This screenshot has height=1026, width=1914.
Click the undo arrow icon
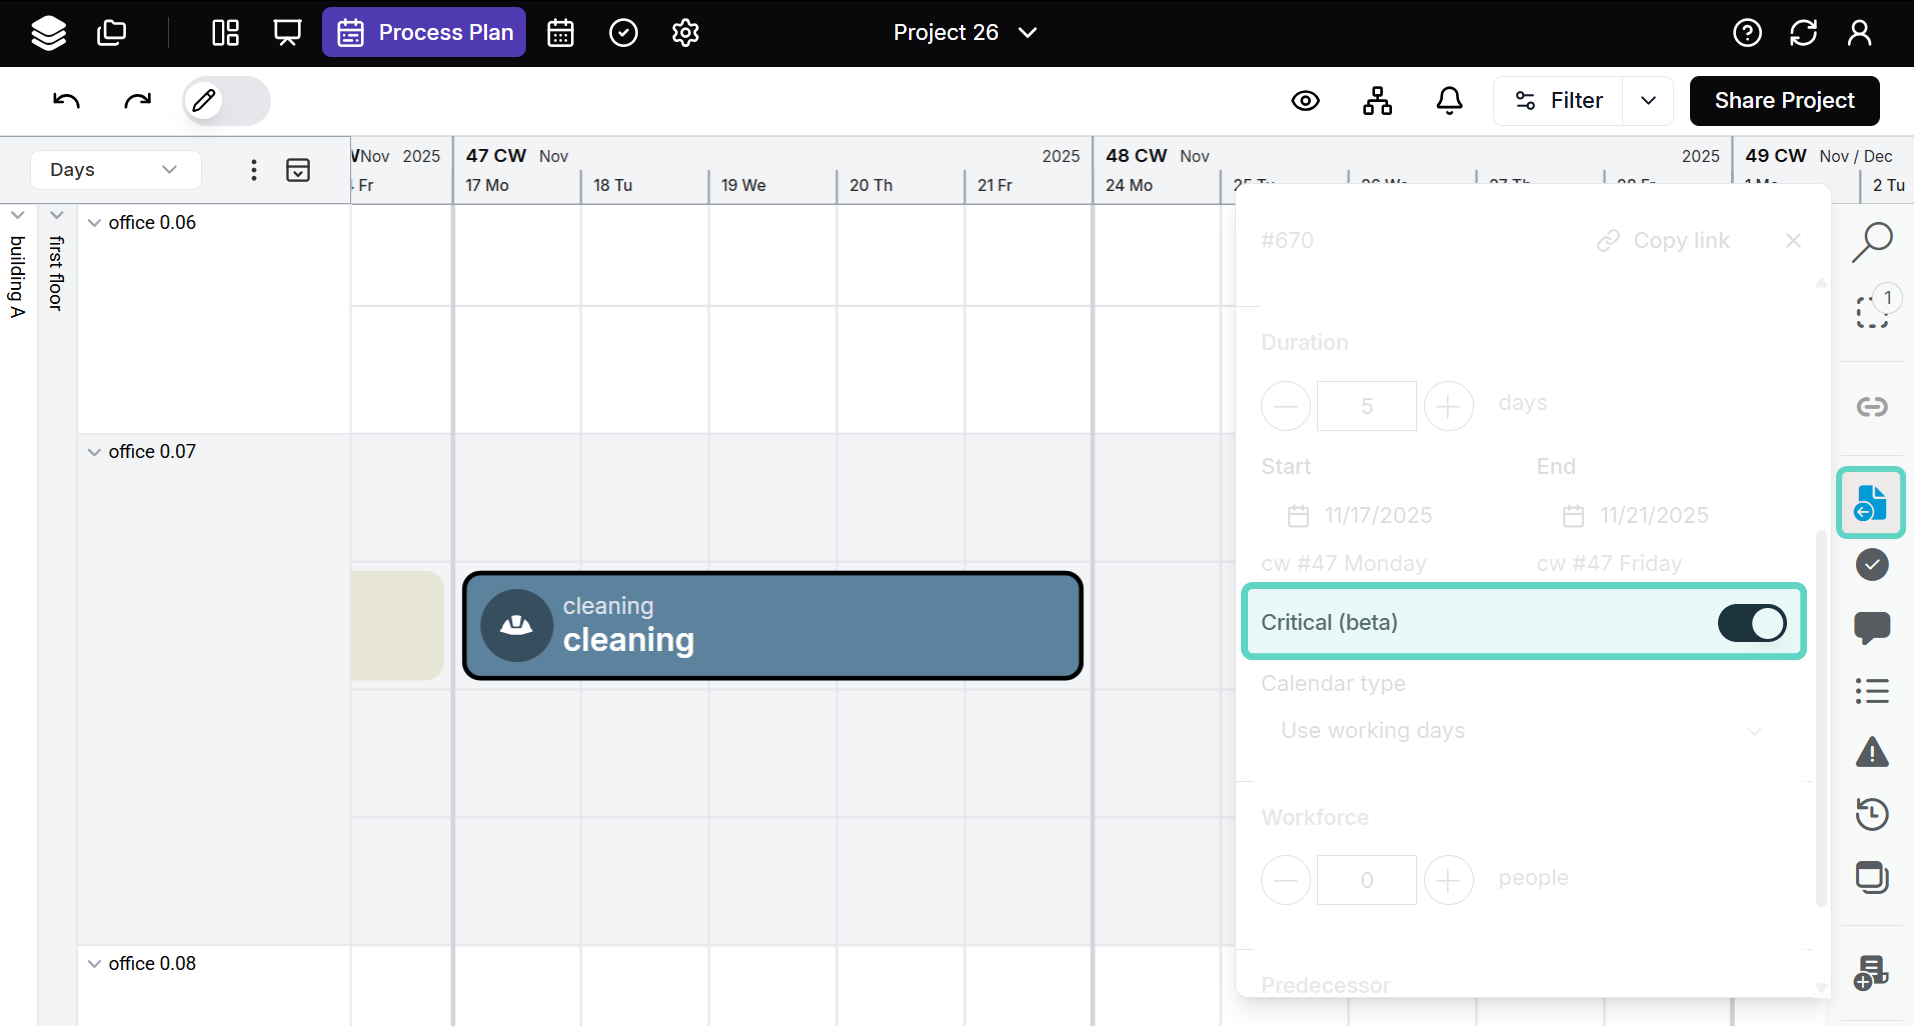click(66, 100)
